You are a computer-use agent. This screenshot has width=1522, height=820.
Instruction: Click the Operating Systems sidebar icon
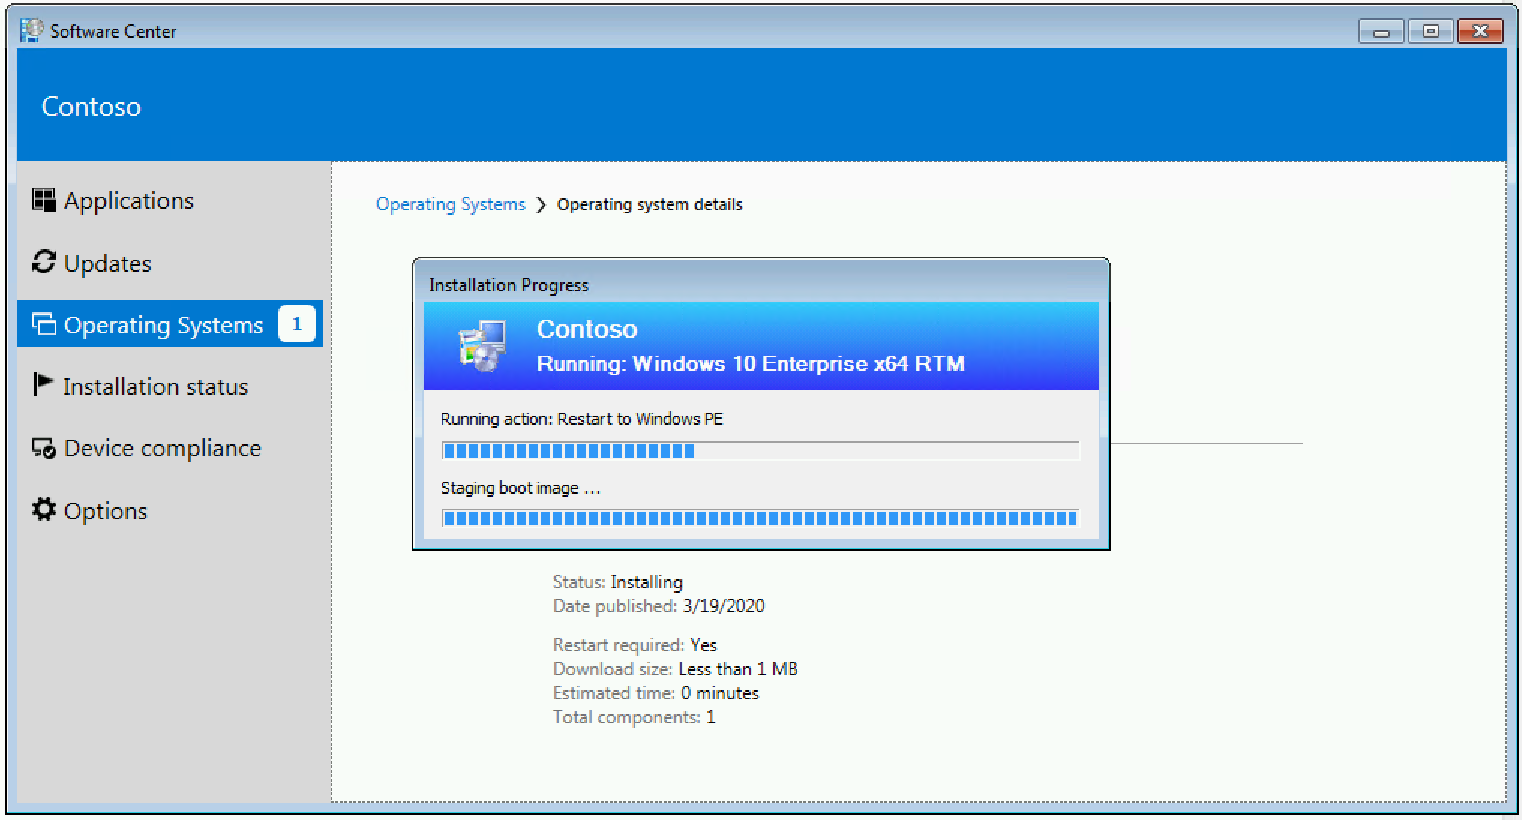pos(44,324)
